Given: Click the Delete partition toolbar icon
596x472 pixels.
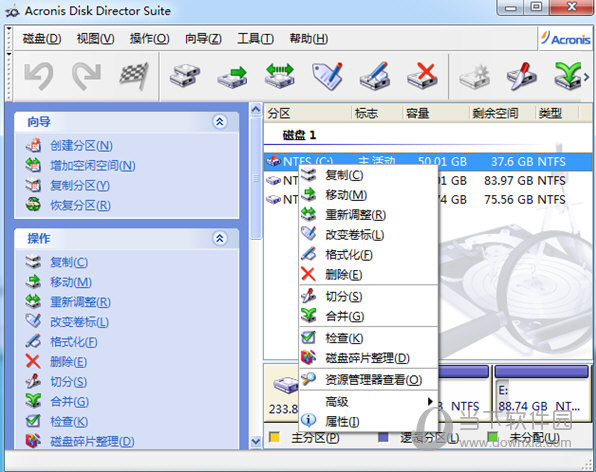Looking at the screenshot, I should (x=422, y=76).
